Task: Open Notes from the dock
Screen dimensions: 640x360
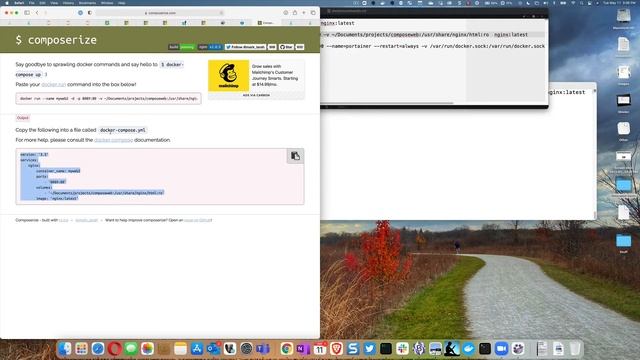Action: (180, 349)
